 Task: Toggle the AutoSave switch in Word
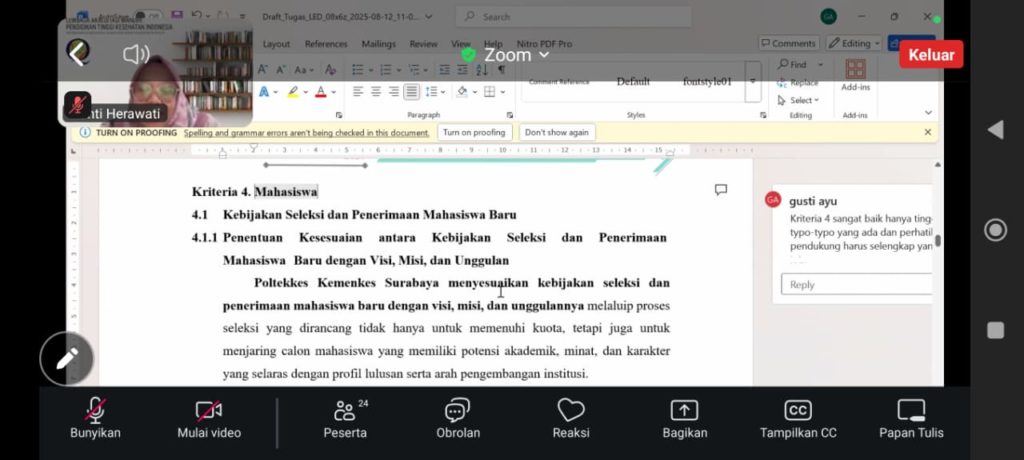(x=149, y=16)
